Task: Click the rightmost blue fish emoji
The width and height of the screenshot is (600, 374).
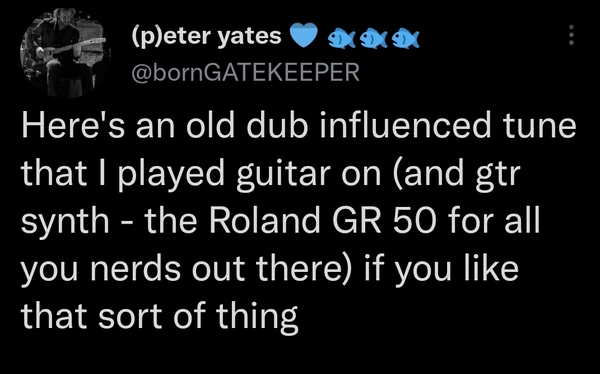Action: click(406, 39)
